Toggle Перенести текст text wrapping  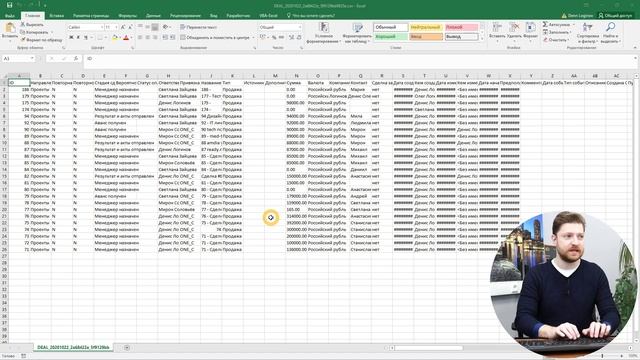(x=199, y=27)
